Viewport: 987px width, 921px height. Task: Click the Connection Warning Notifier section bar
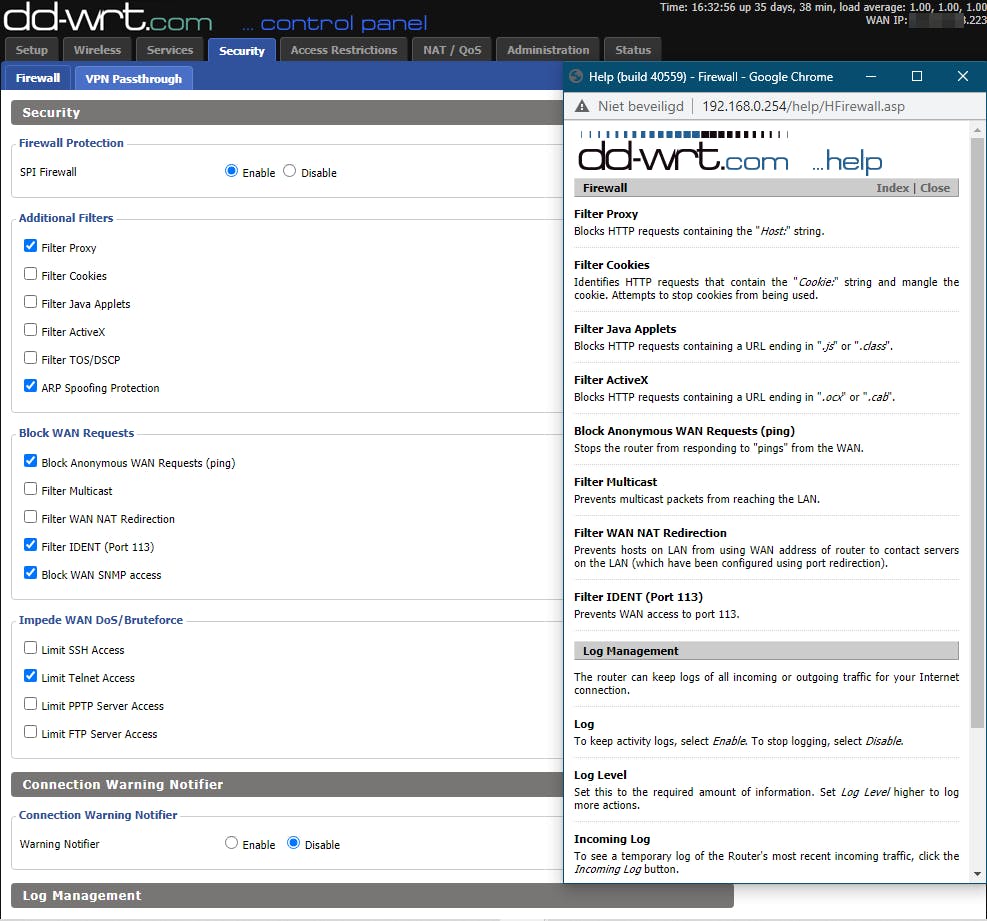[287, 784]
